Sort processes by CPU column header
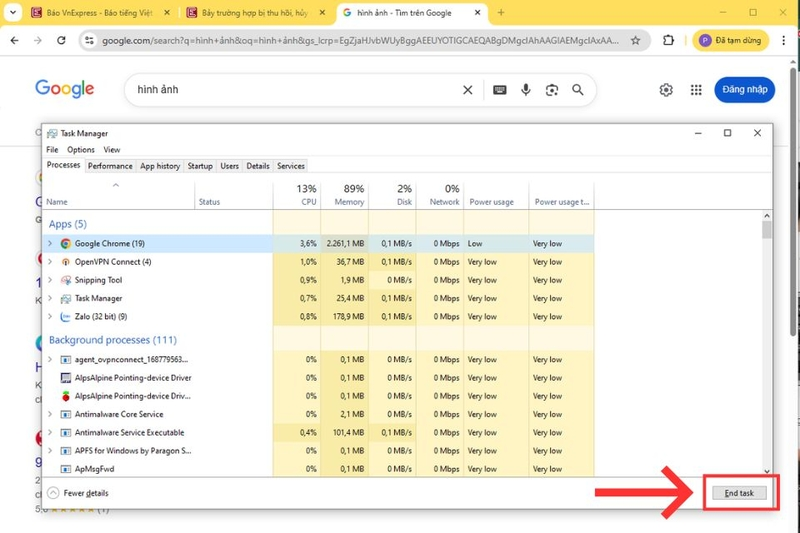This screenshot has width=800, height=533. 297,195
